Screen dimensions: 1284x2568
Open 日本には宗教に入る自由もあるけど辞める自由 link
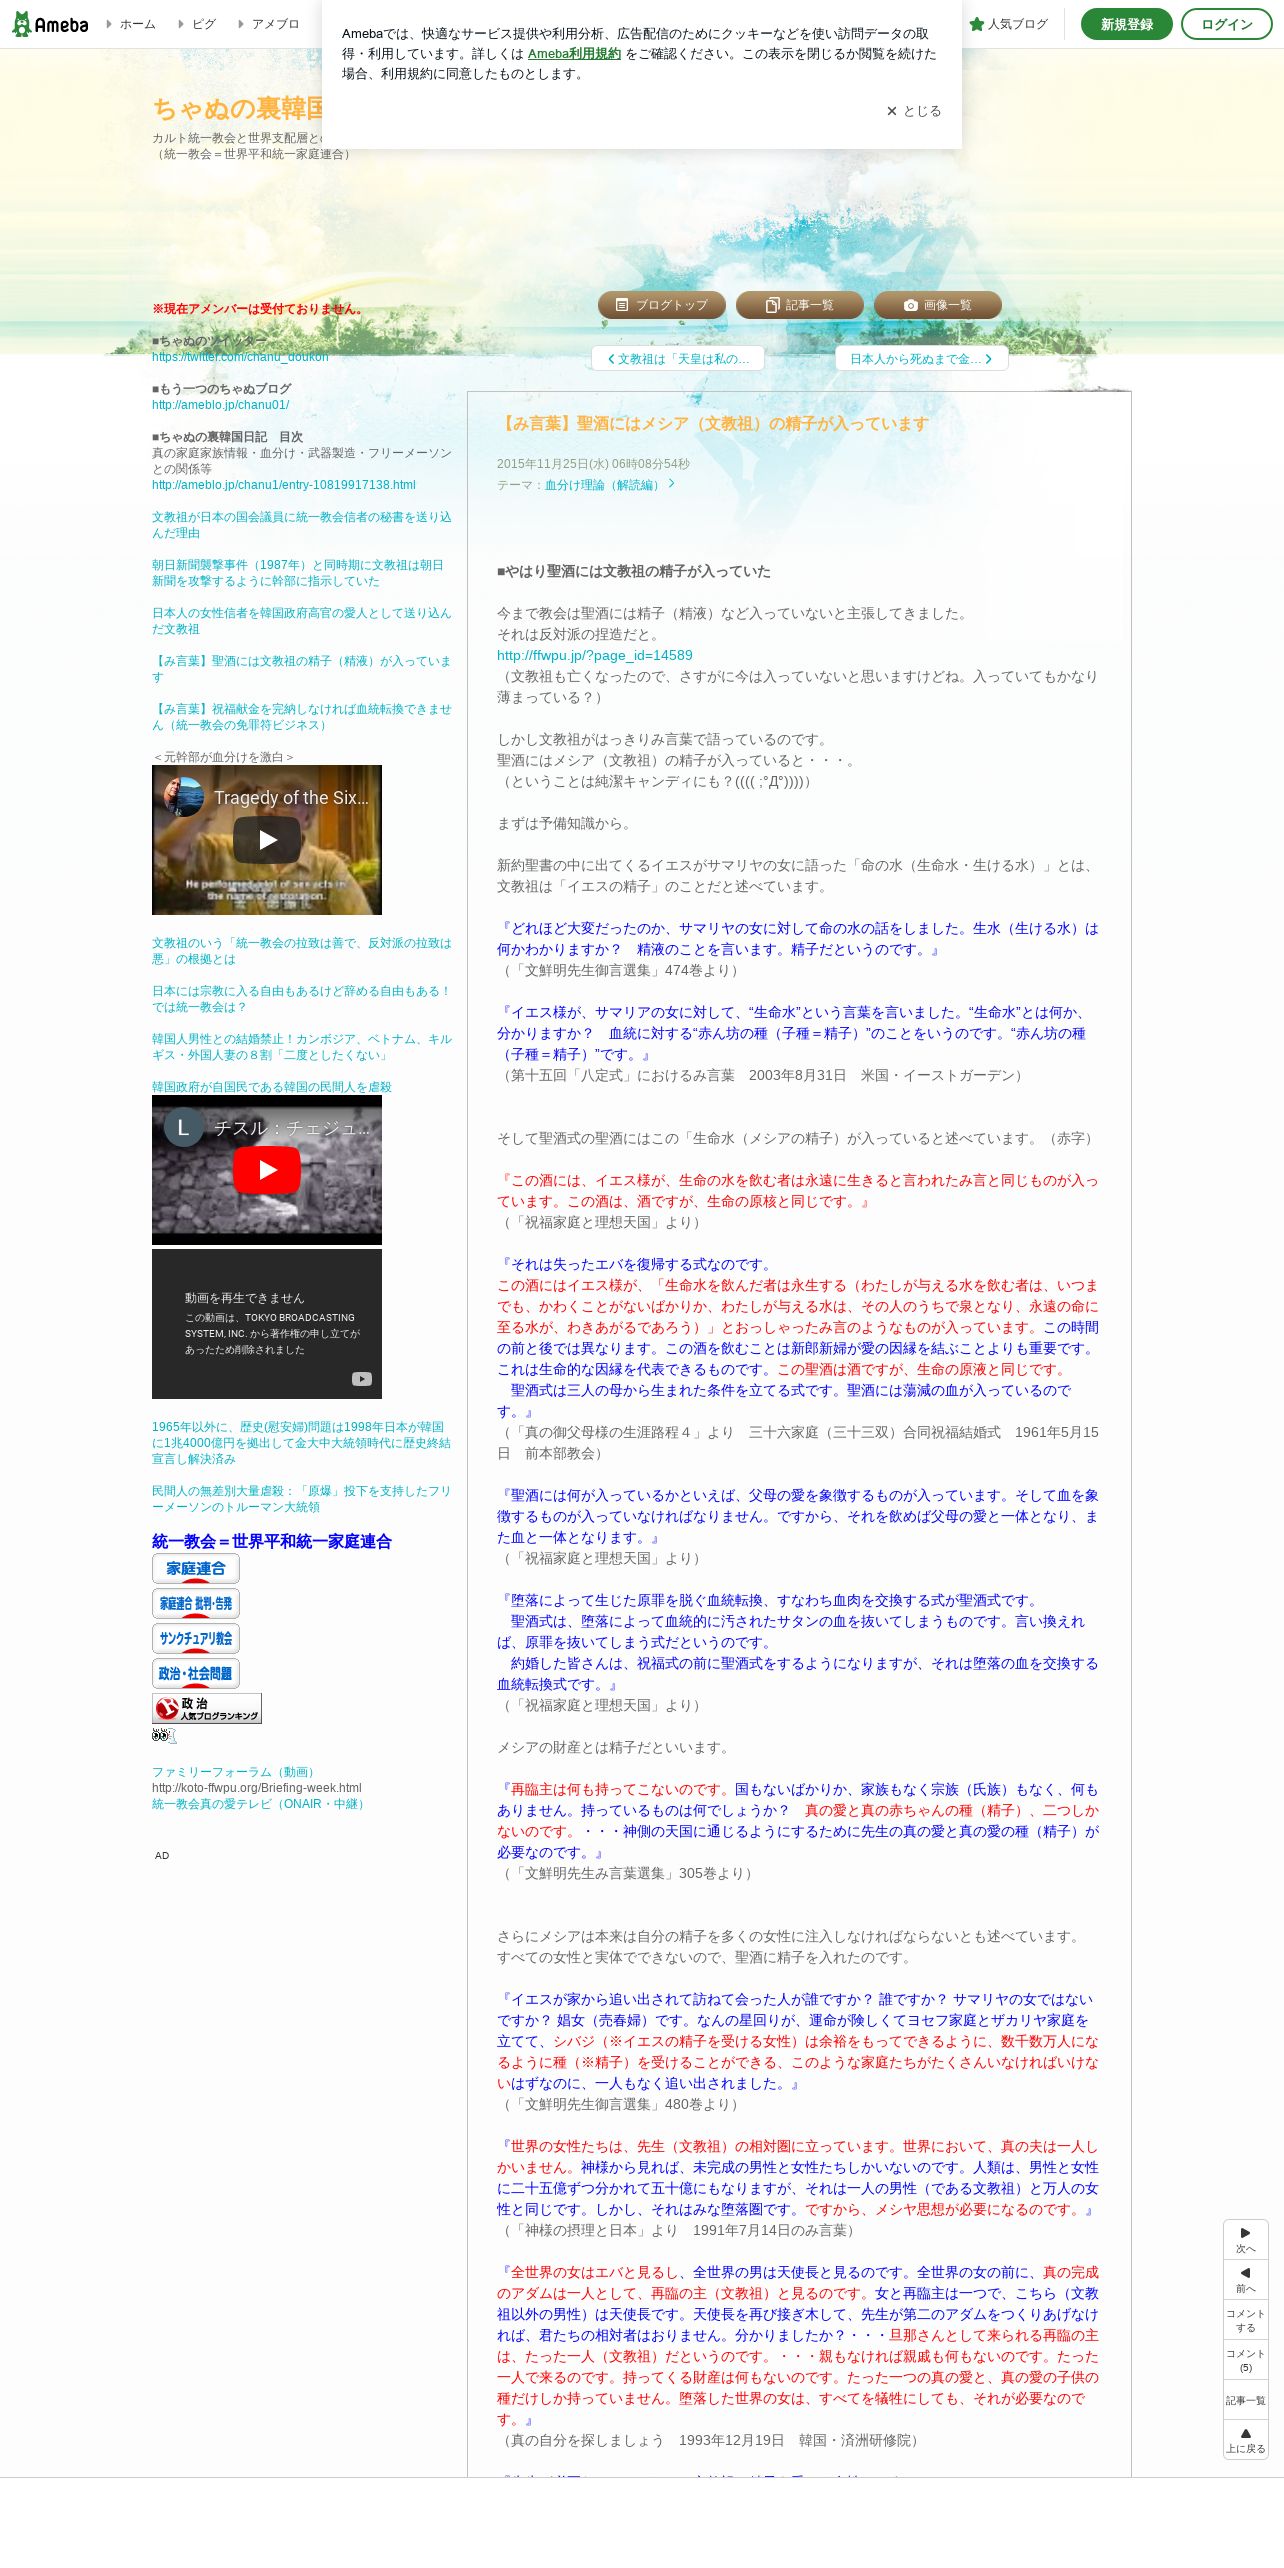click(x=301, y=999)
